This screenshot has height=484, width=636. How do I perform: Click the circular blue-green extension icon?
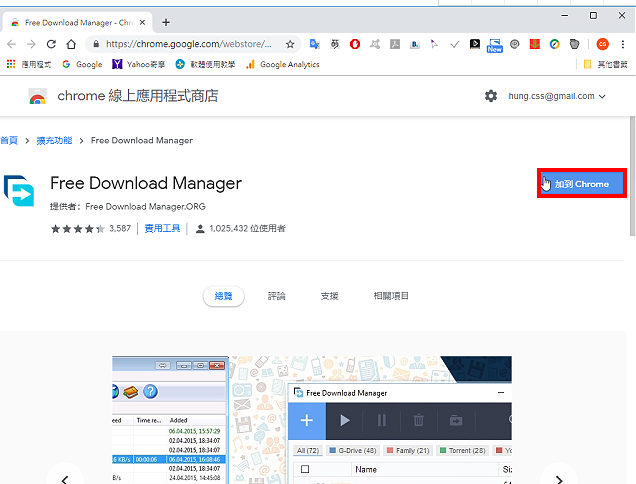(554, 44)
